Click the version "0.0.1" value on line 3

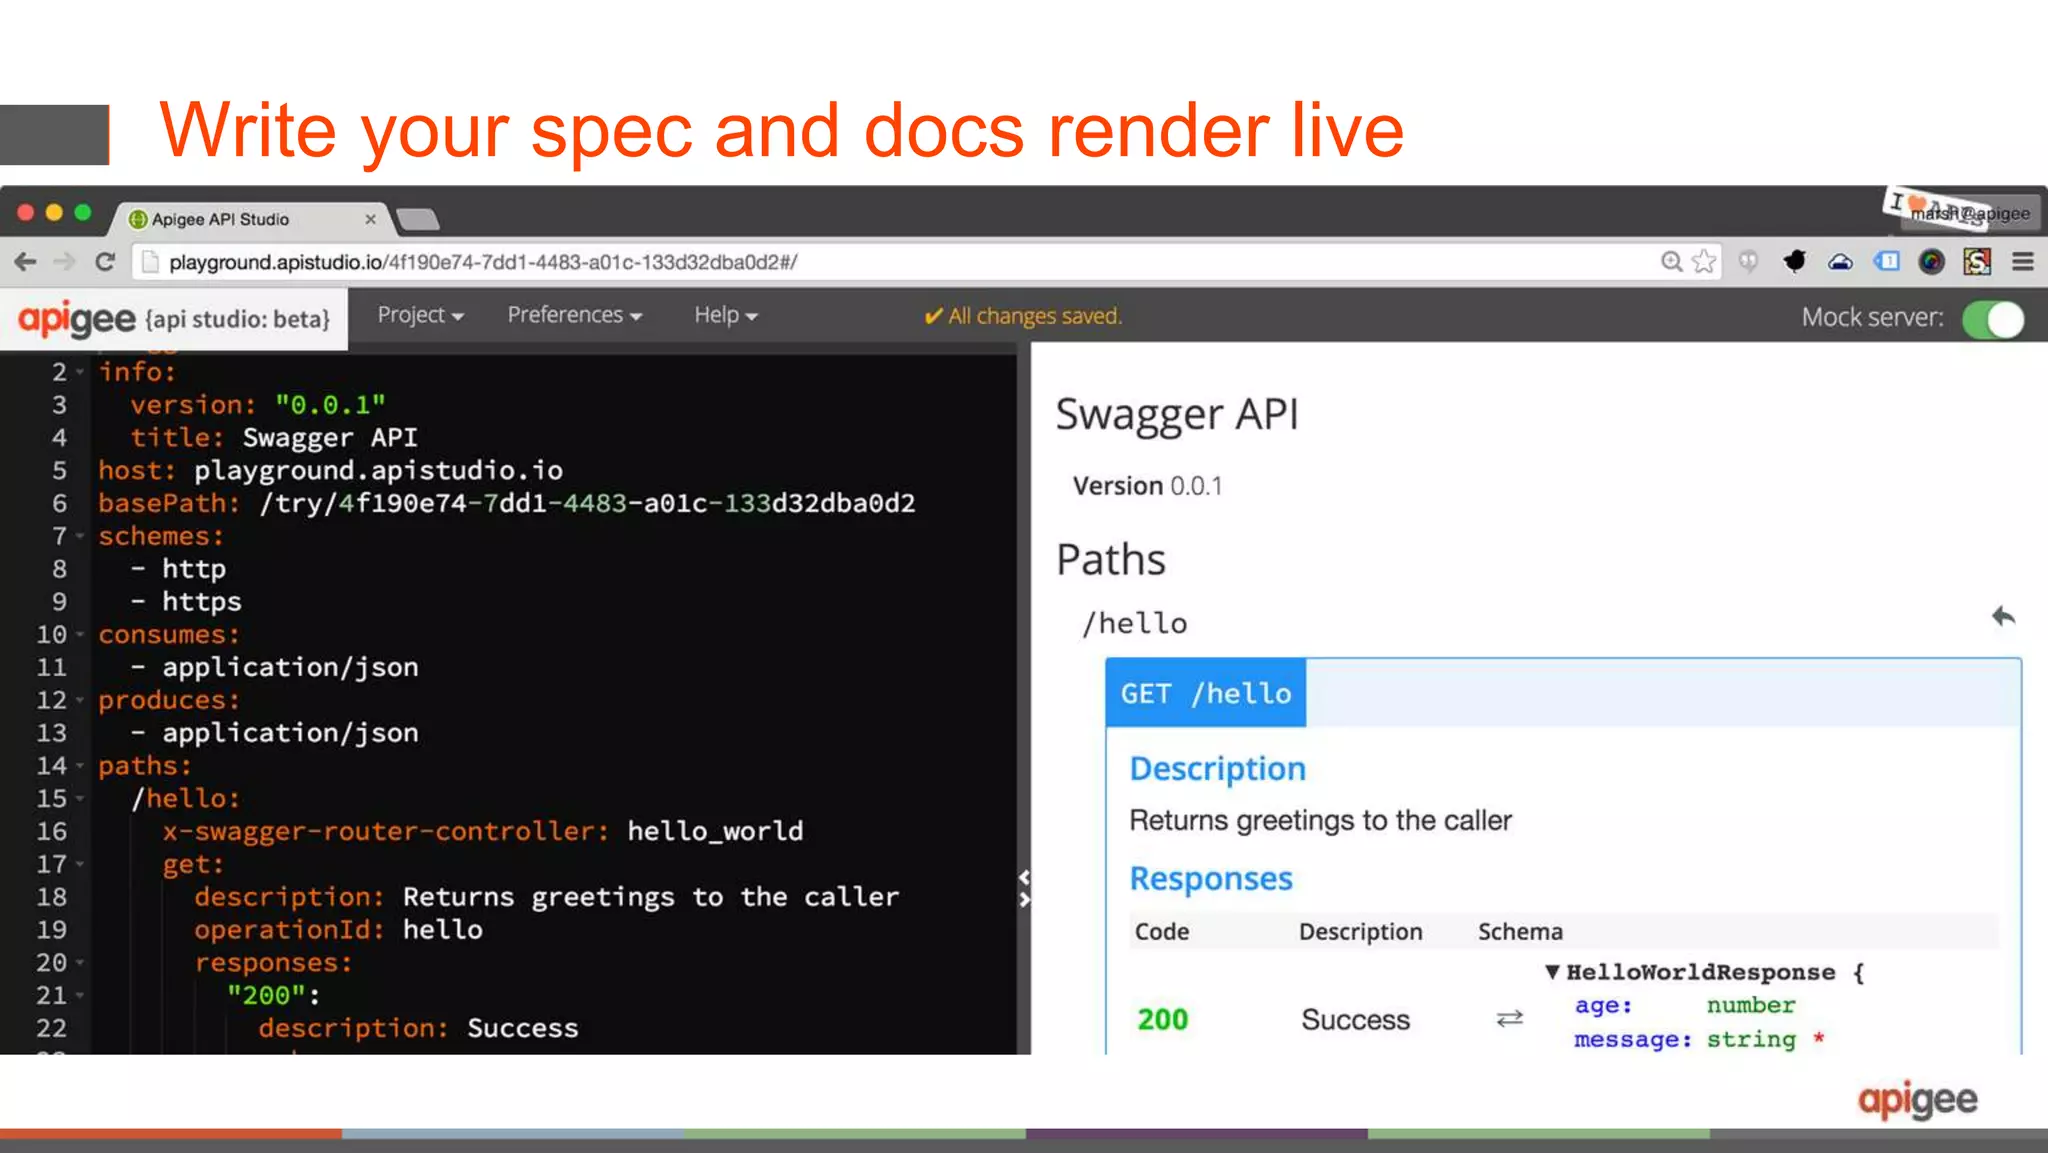pos(330,405)
